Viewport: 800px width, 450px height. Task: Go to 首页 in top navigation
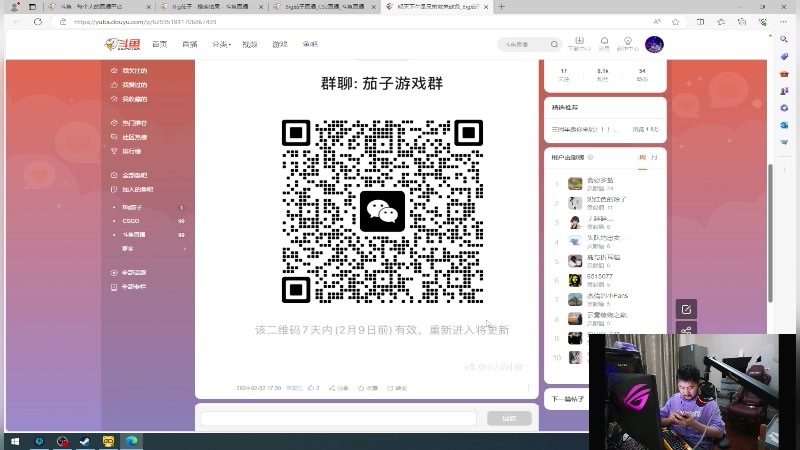(x=160, y=44)
